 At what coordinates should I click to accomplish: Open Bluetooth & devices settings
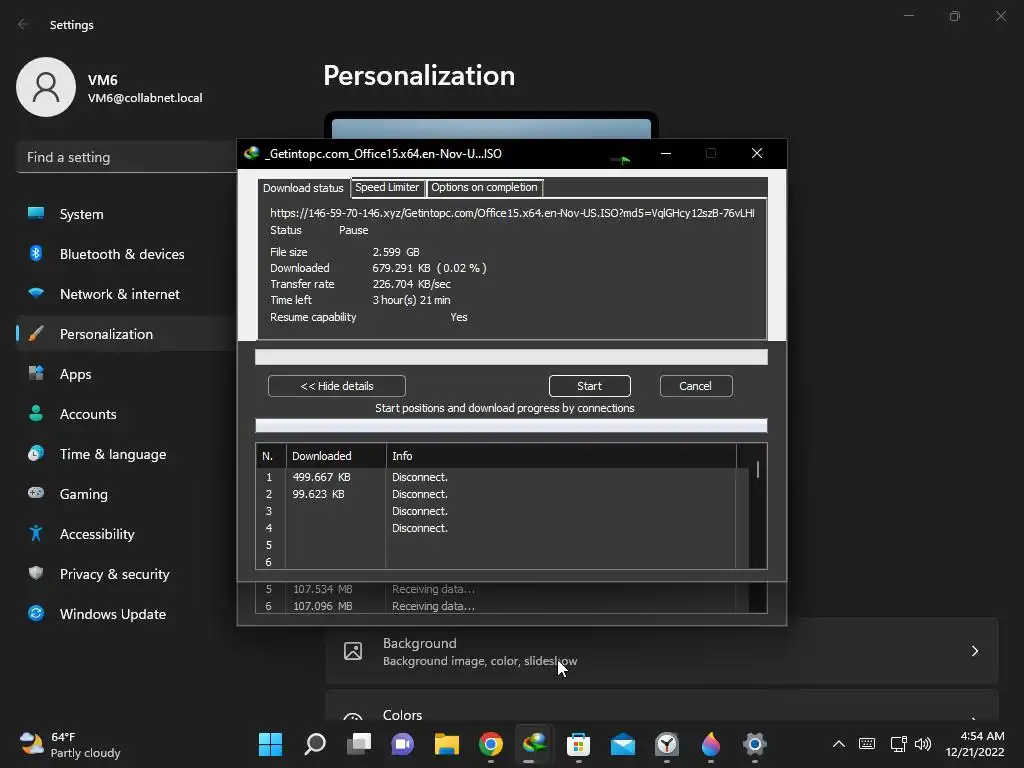pos(124,254)
